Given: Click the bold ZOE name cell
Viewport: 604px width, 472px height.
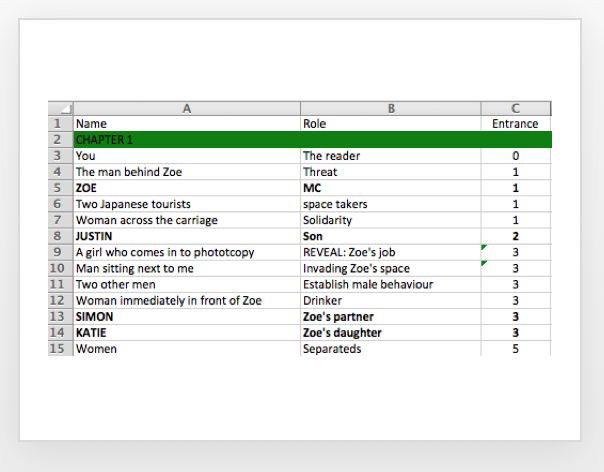Looking at the screenshot, I should click(187, 188).
